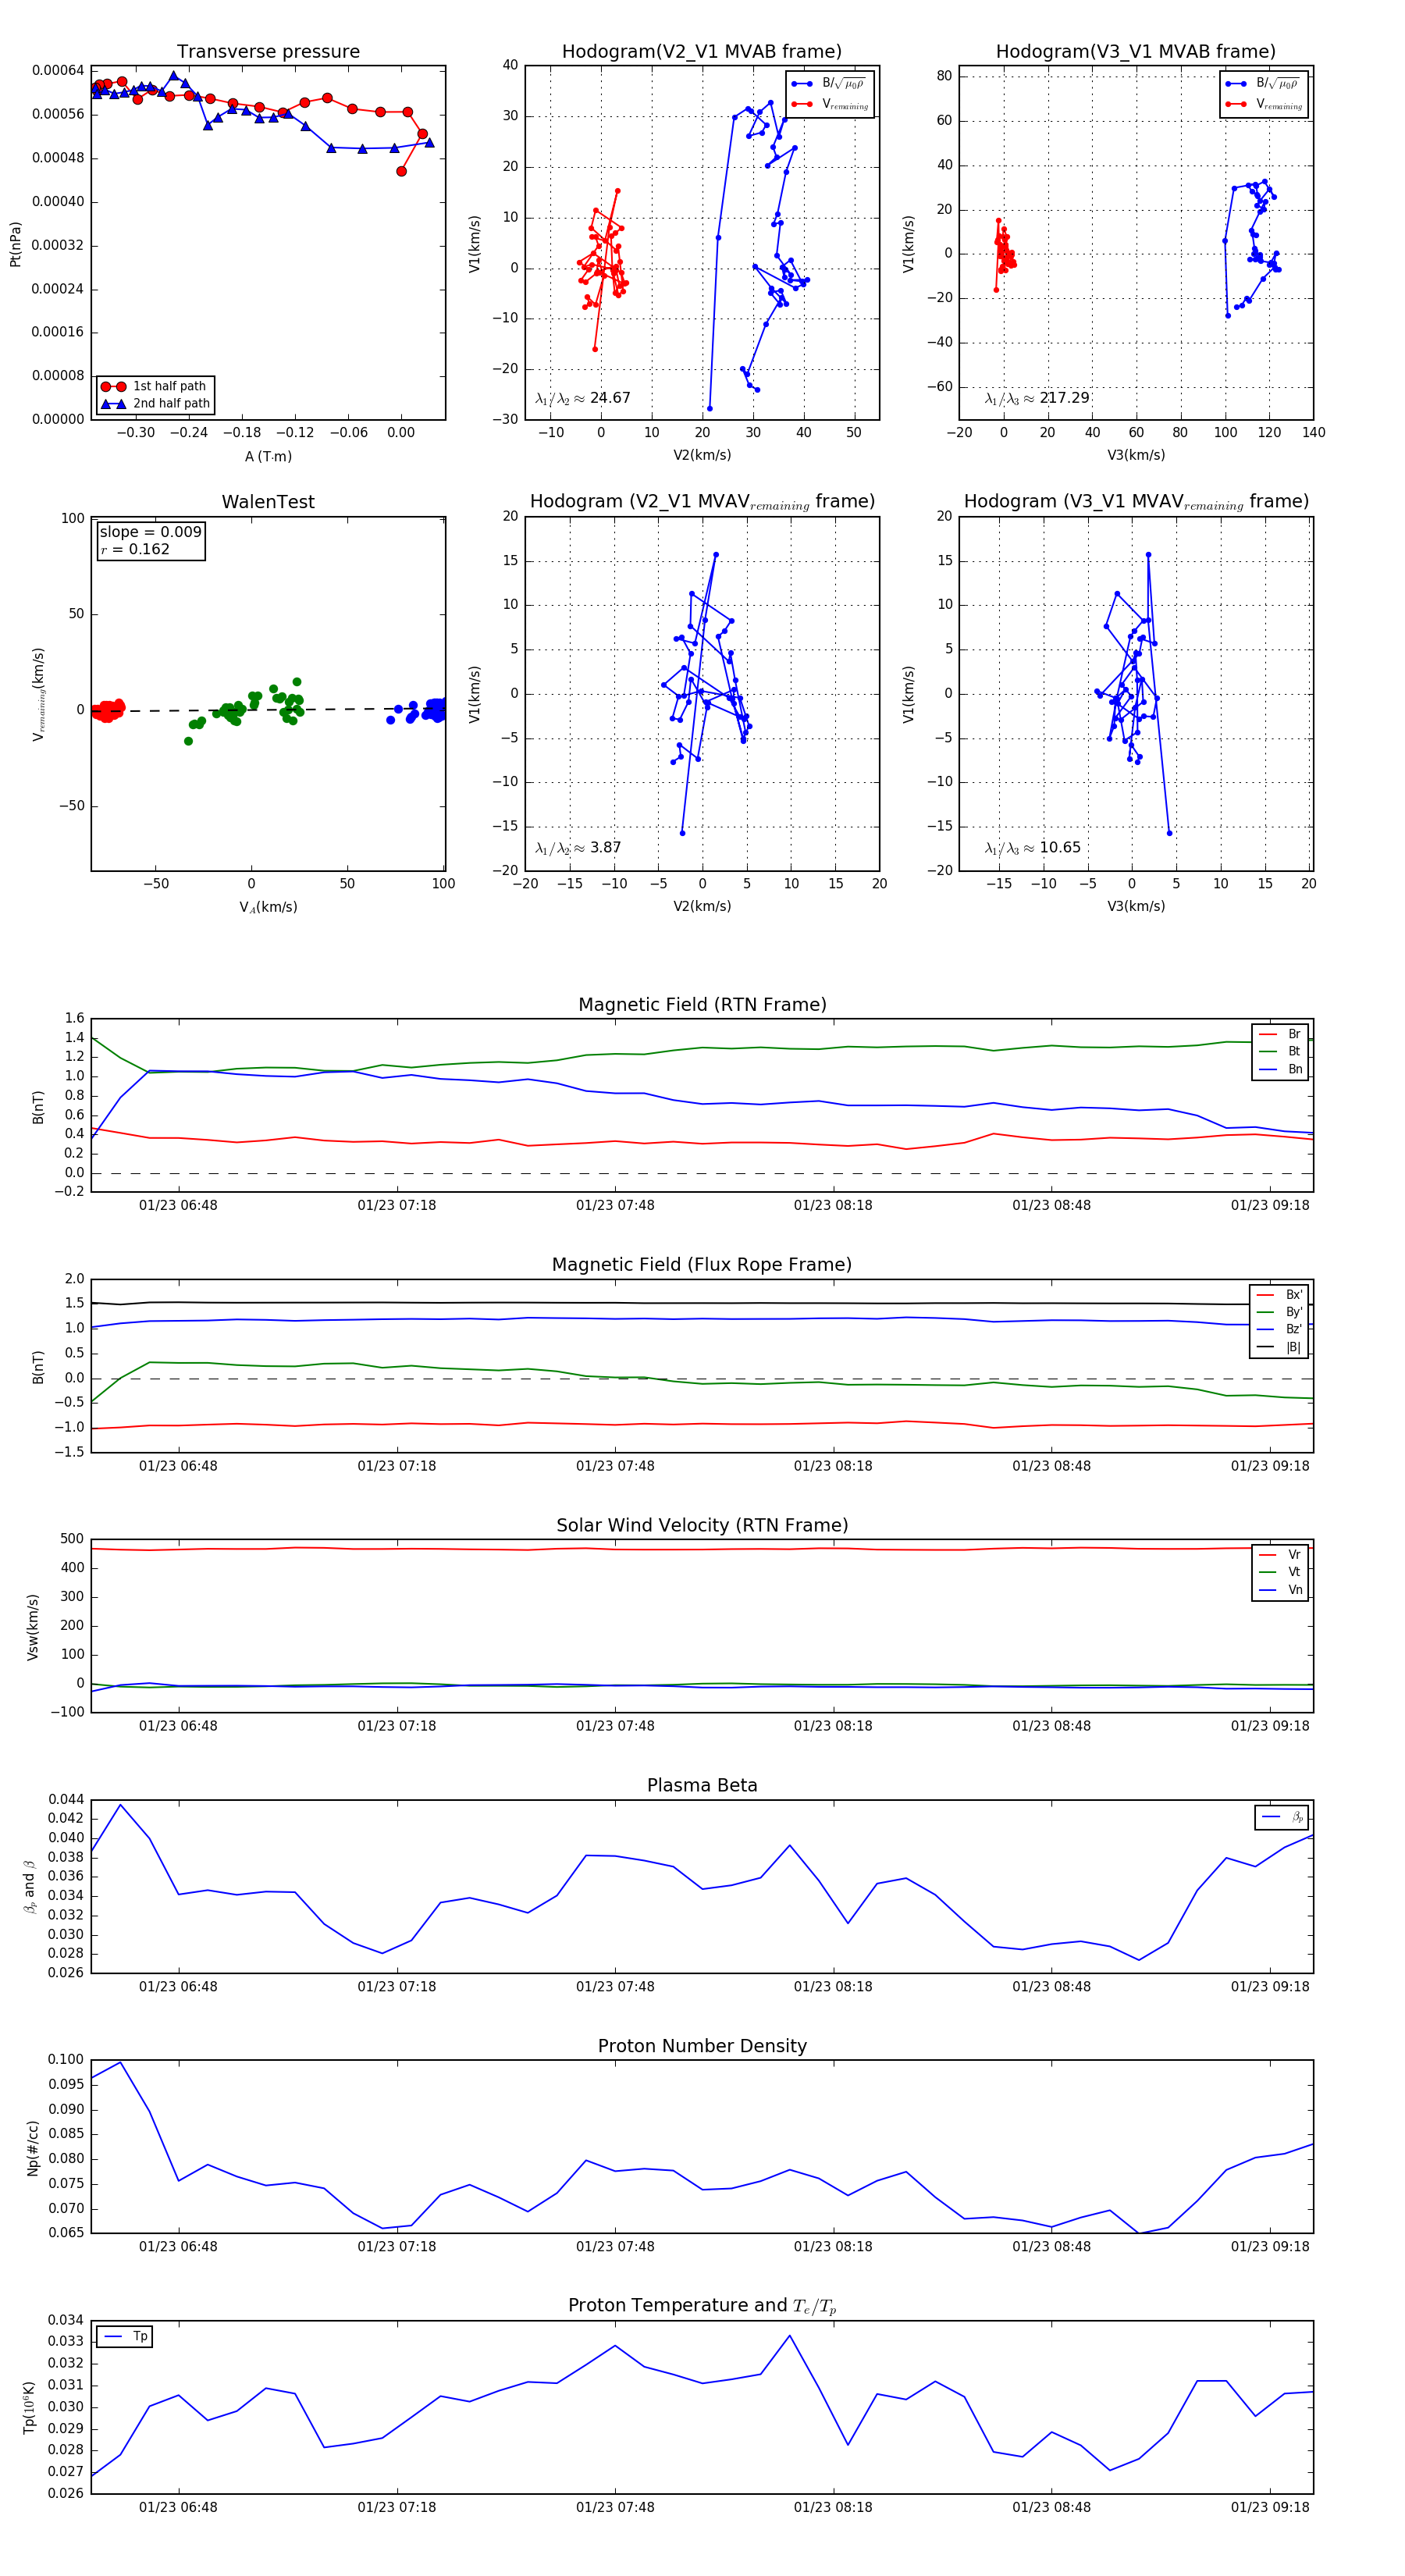Select the 'Bn' legend entry
The width and height of the screenshot is (1405, 2576).
(1280, 1069)
